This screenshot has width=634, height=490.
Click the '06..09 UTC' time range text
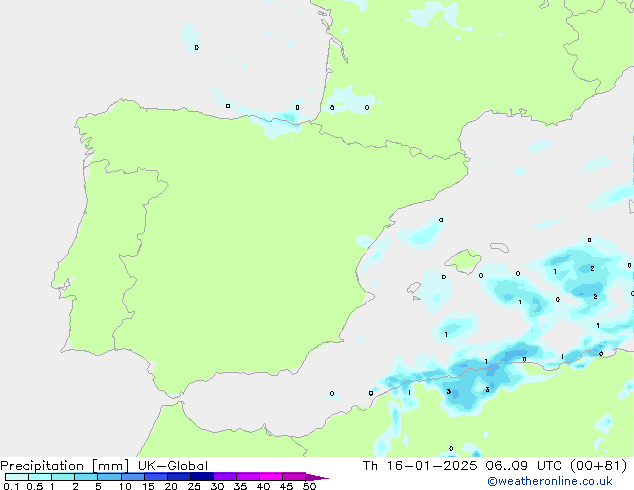point(524,466)
